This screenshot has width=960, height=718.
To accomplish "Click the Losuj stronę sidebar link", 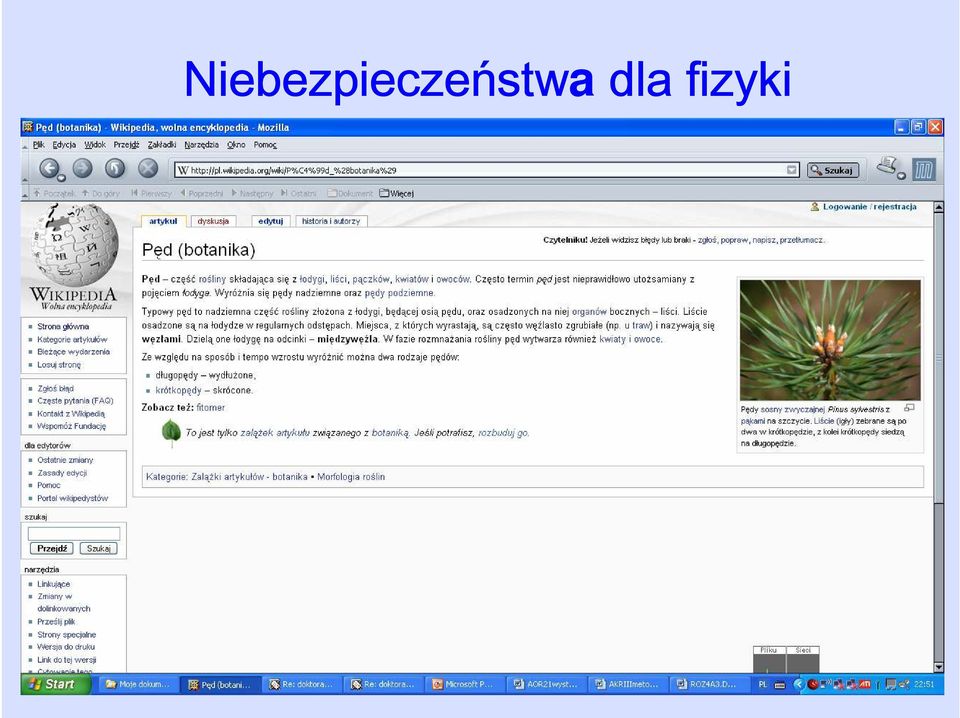I will (x=59, y=364).
